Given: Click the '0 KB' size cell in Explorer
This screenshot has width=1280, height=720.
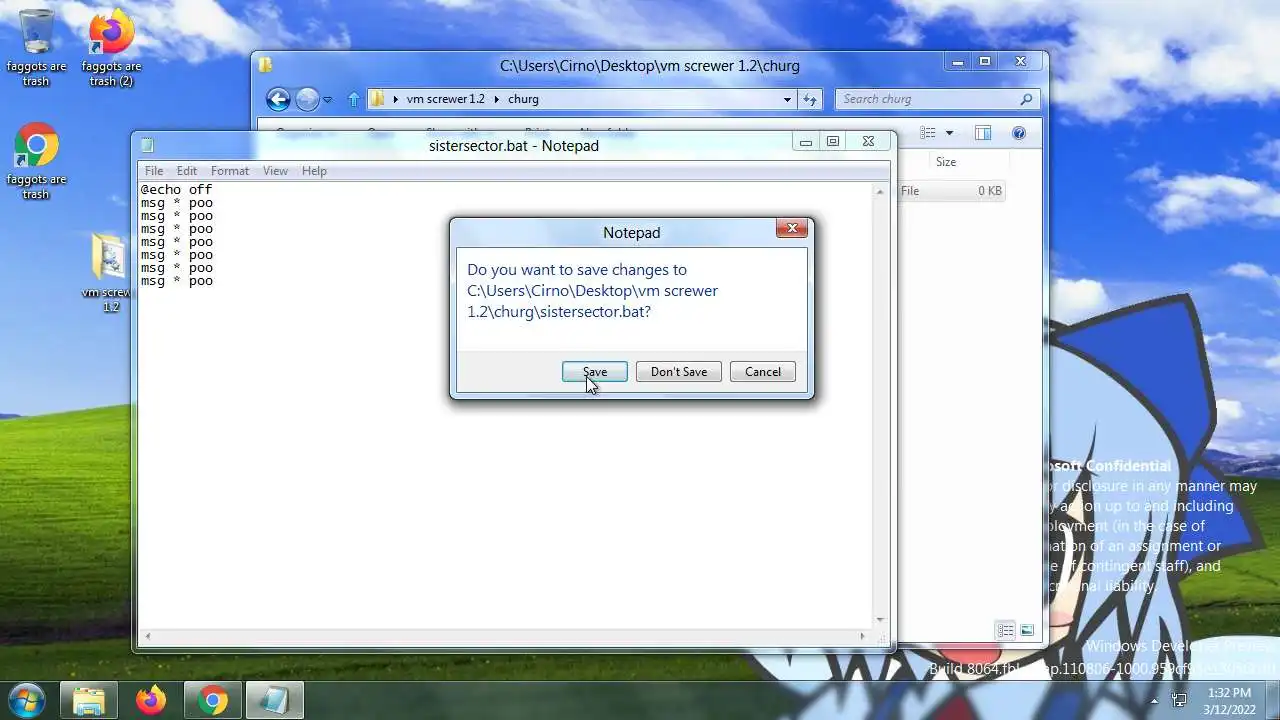Looking at the screenshot, I should pos(990,191).
